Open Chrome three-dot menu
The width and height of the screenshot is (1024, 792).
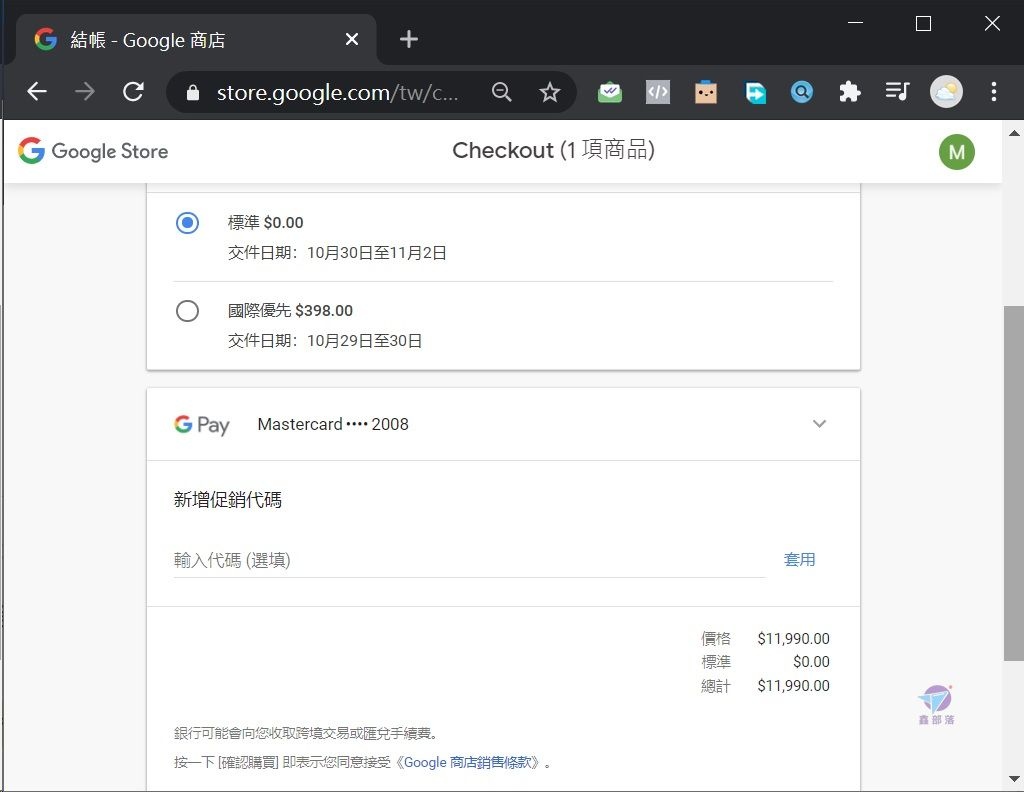tap(994, 91)
